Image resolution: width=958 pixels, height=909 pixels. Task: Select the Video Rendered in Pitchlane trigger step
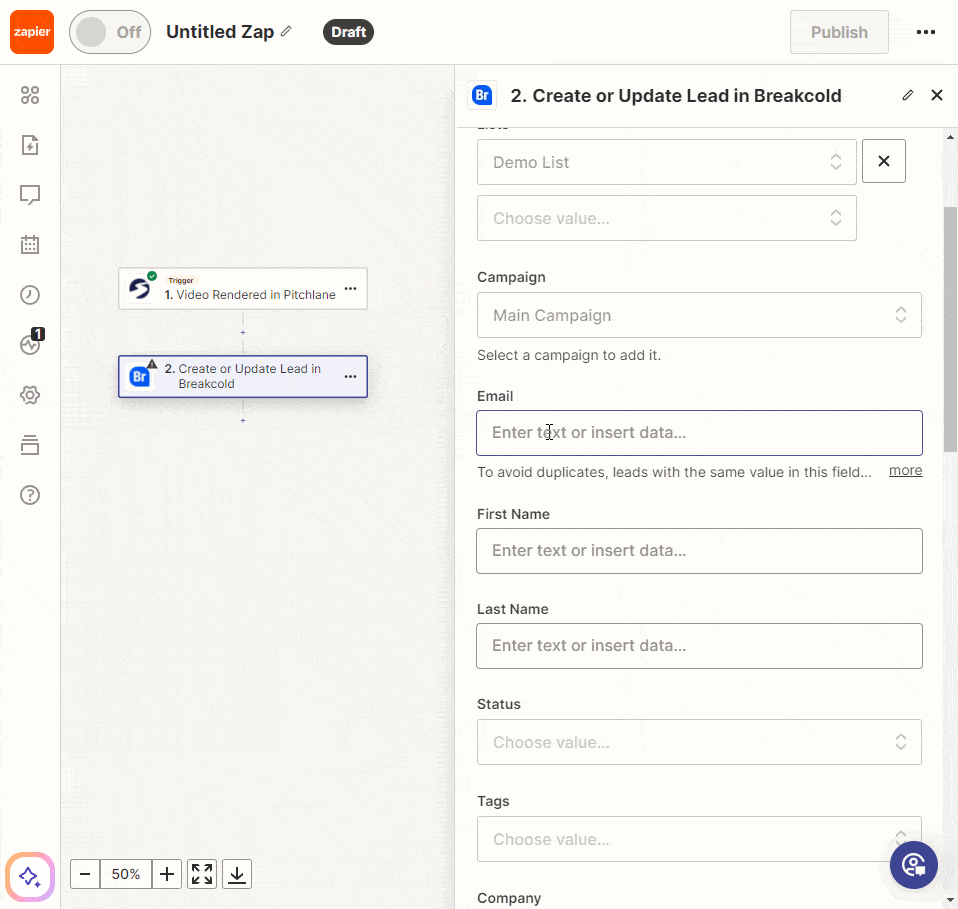pos(243,288)
